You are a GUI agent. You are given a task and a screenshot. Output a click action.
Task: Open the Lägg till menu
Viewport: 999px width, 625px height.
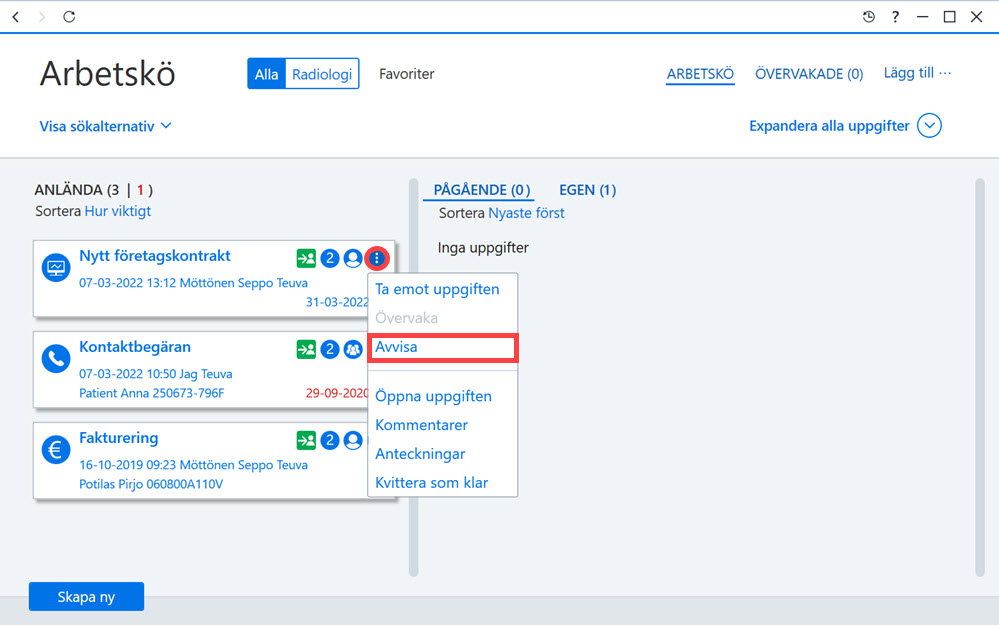(917, 73)
